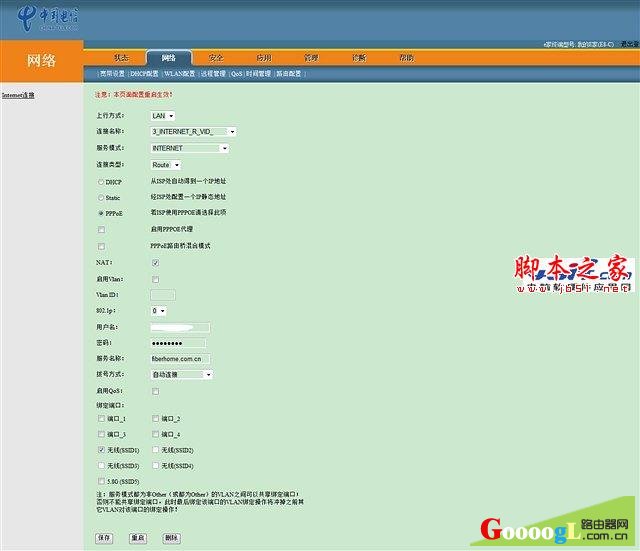Image resolution: width=640 pixels, height=551 pixels.
Task: Enable the 启用Vlan checkbox
Action: [156, 279]
